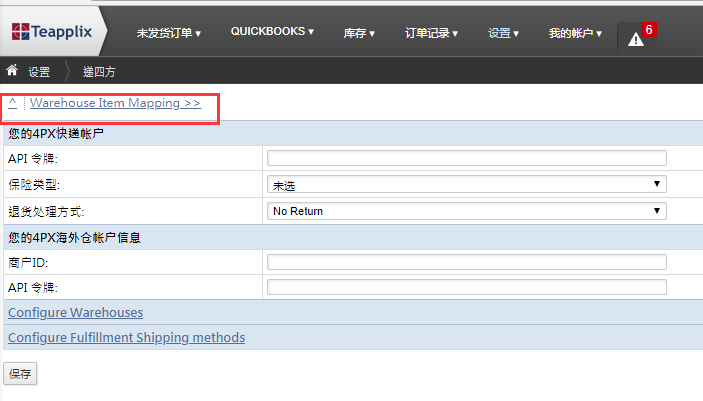703x401 pixels.
Task: Expand the 退货处理方式 No Return dropdown
Action: point(467,211)
